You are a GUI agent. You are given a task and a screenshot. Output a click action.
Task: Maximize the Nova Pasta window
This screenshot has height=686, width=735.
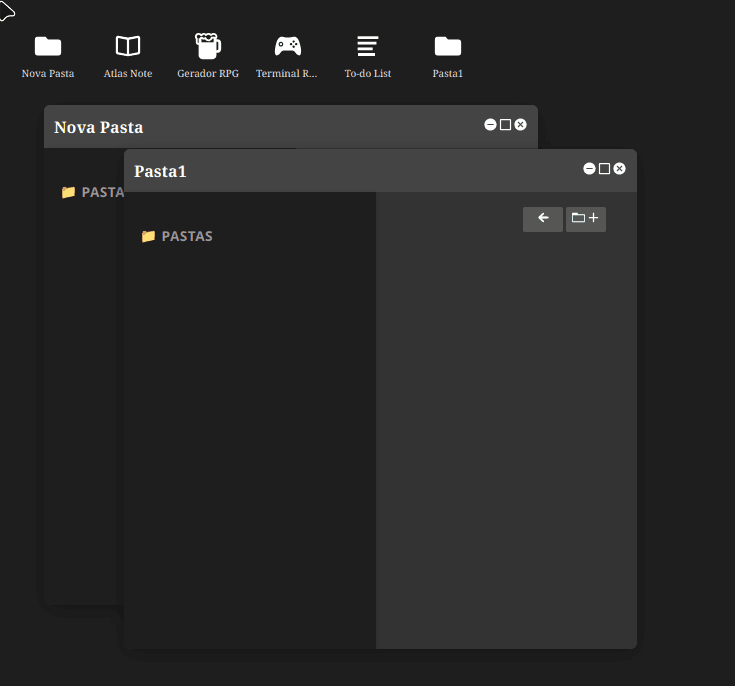505,125
